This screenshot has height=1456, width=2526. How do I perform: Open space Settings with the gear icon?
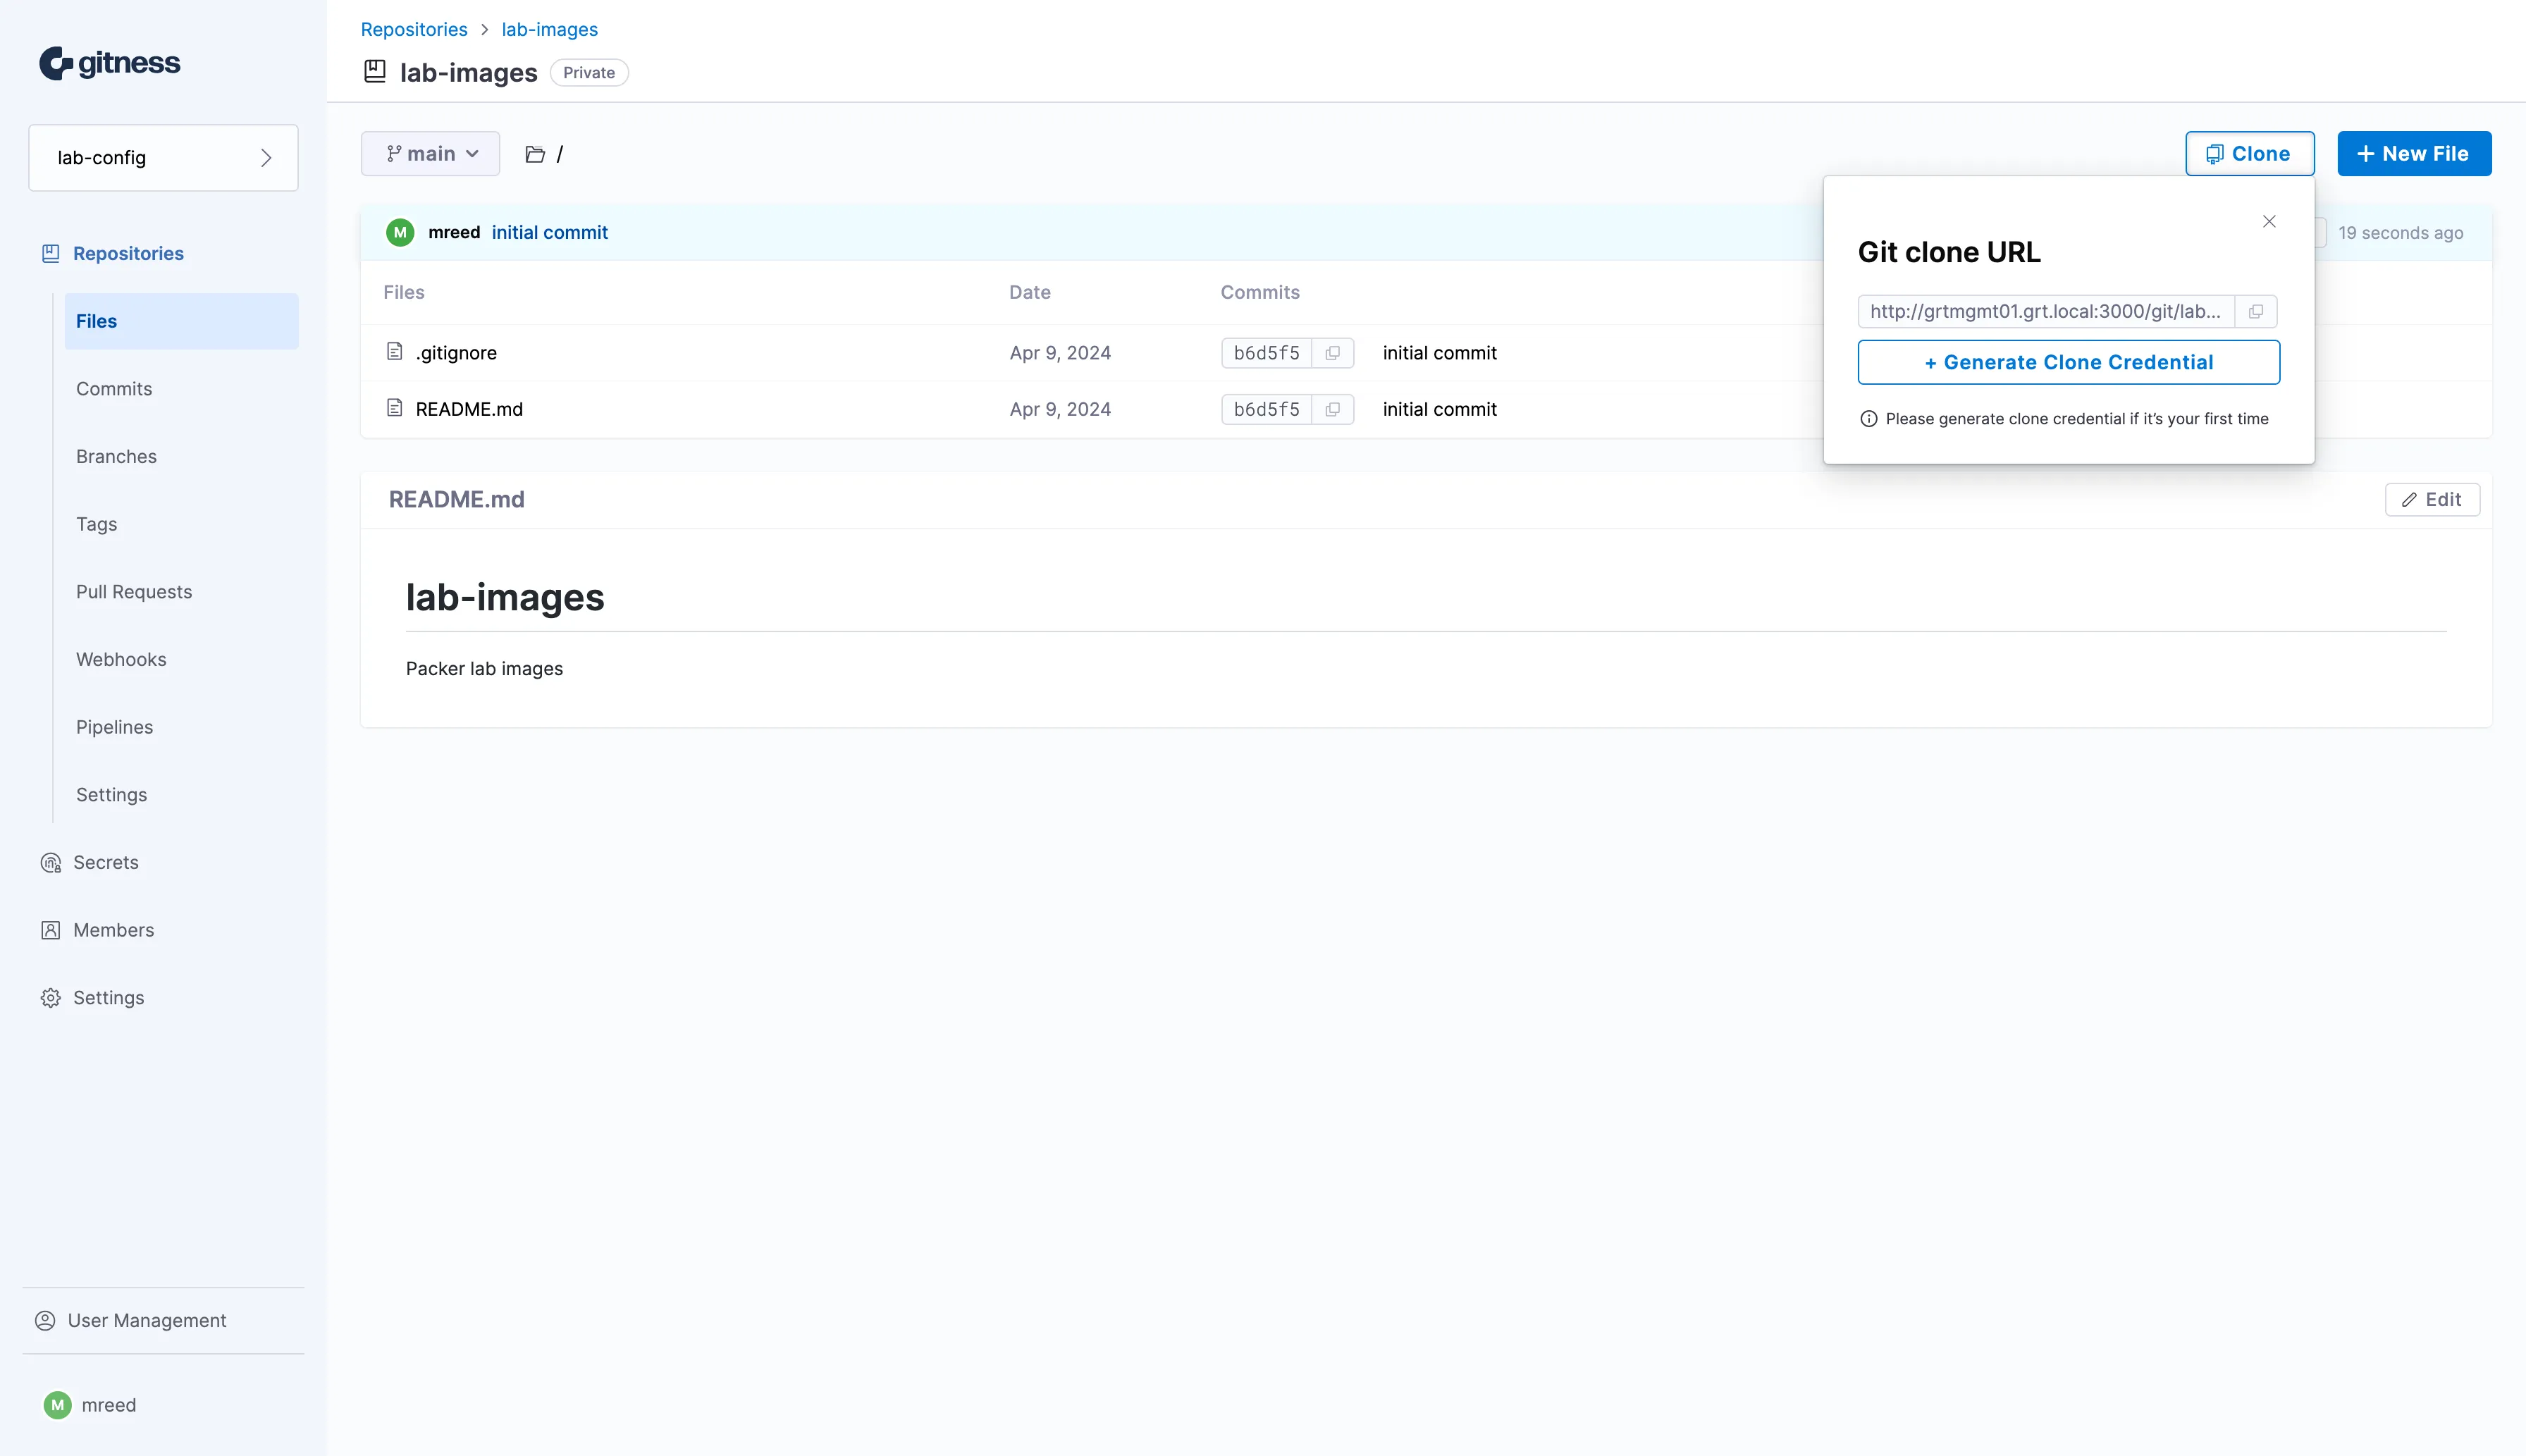92,998
